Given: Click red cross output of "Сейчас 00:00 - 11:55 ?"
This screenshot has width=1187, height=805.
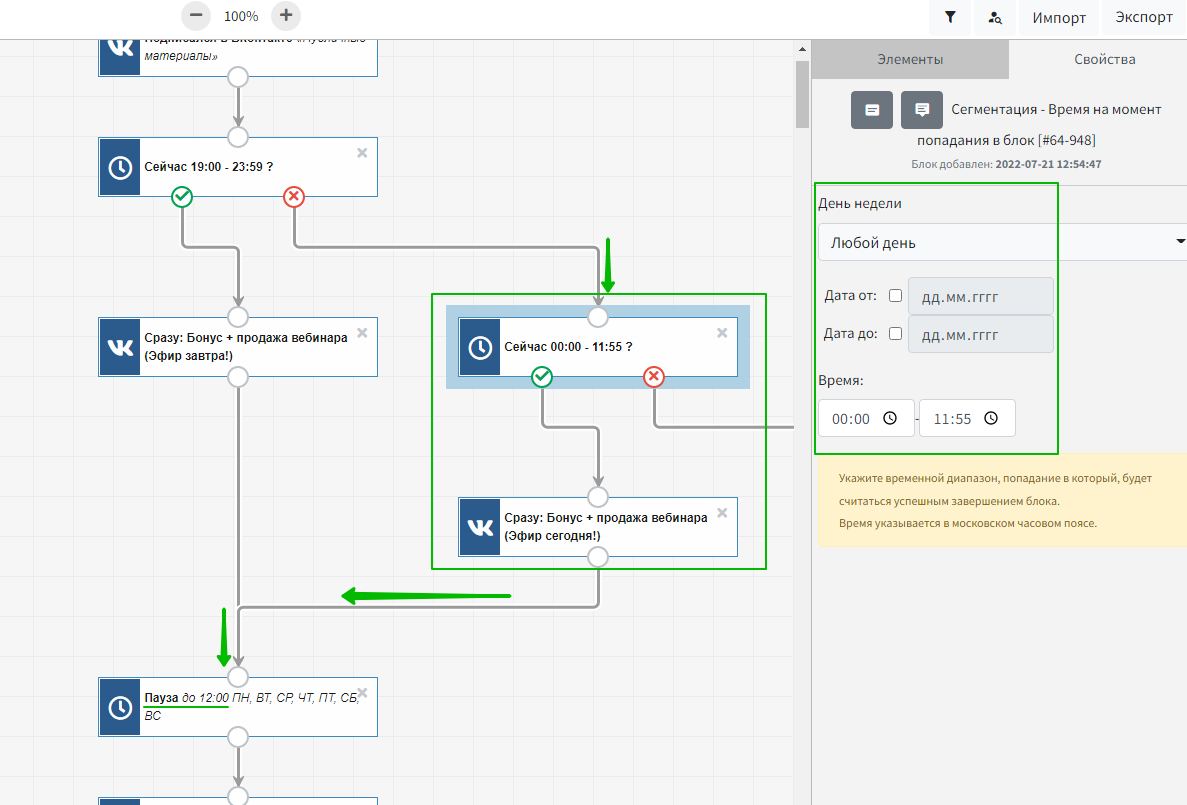Looking at the screenshot, I should 654,376.
